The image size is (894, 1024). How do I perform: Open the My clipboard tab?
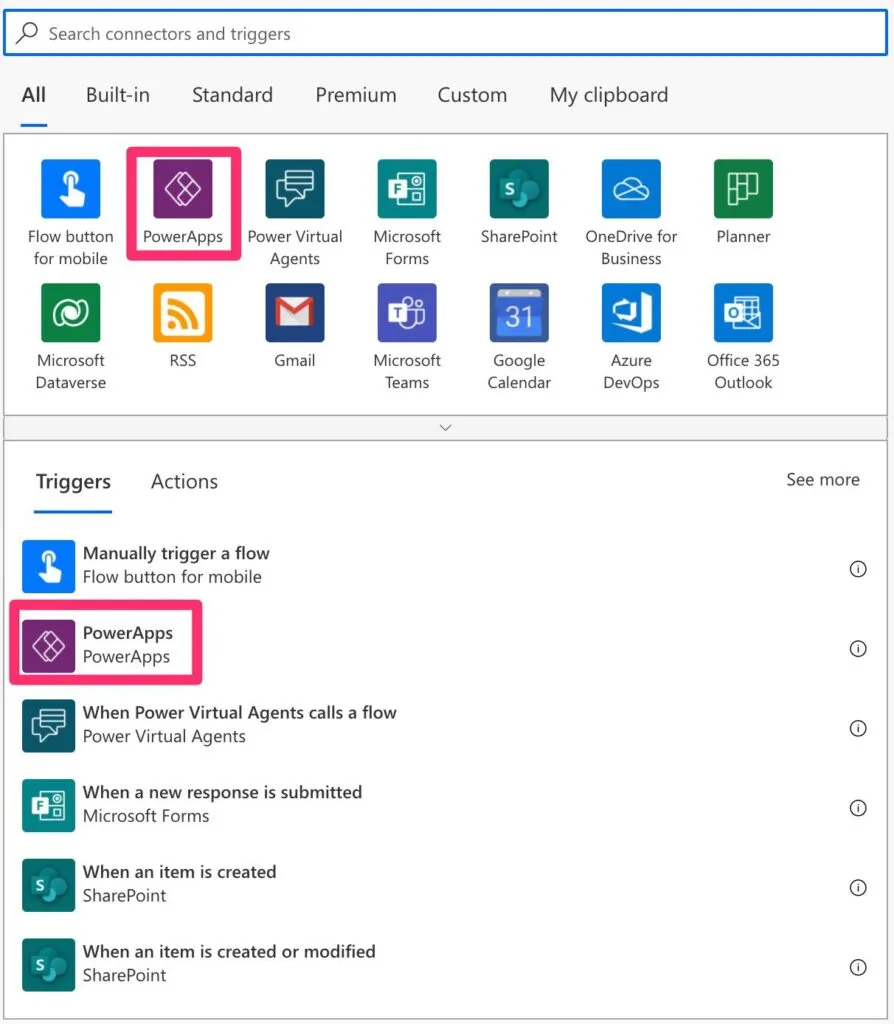point(608,95)
